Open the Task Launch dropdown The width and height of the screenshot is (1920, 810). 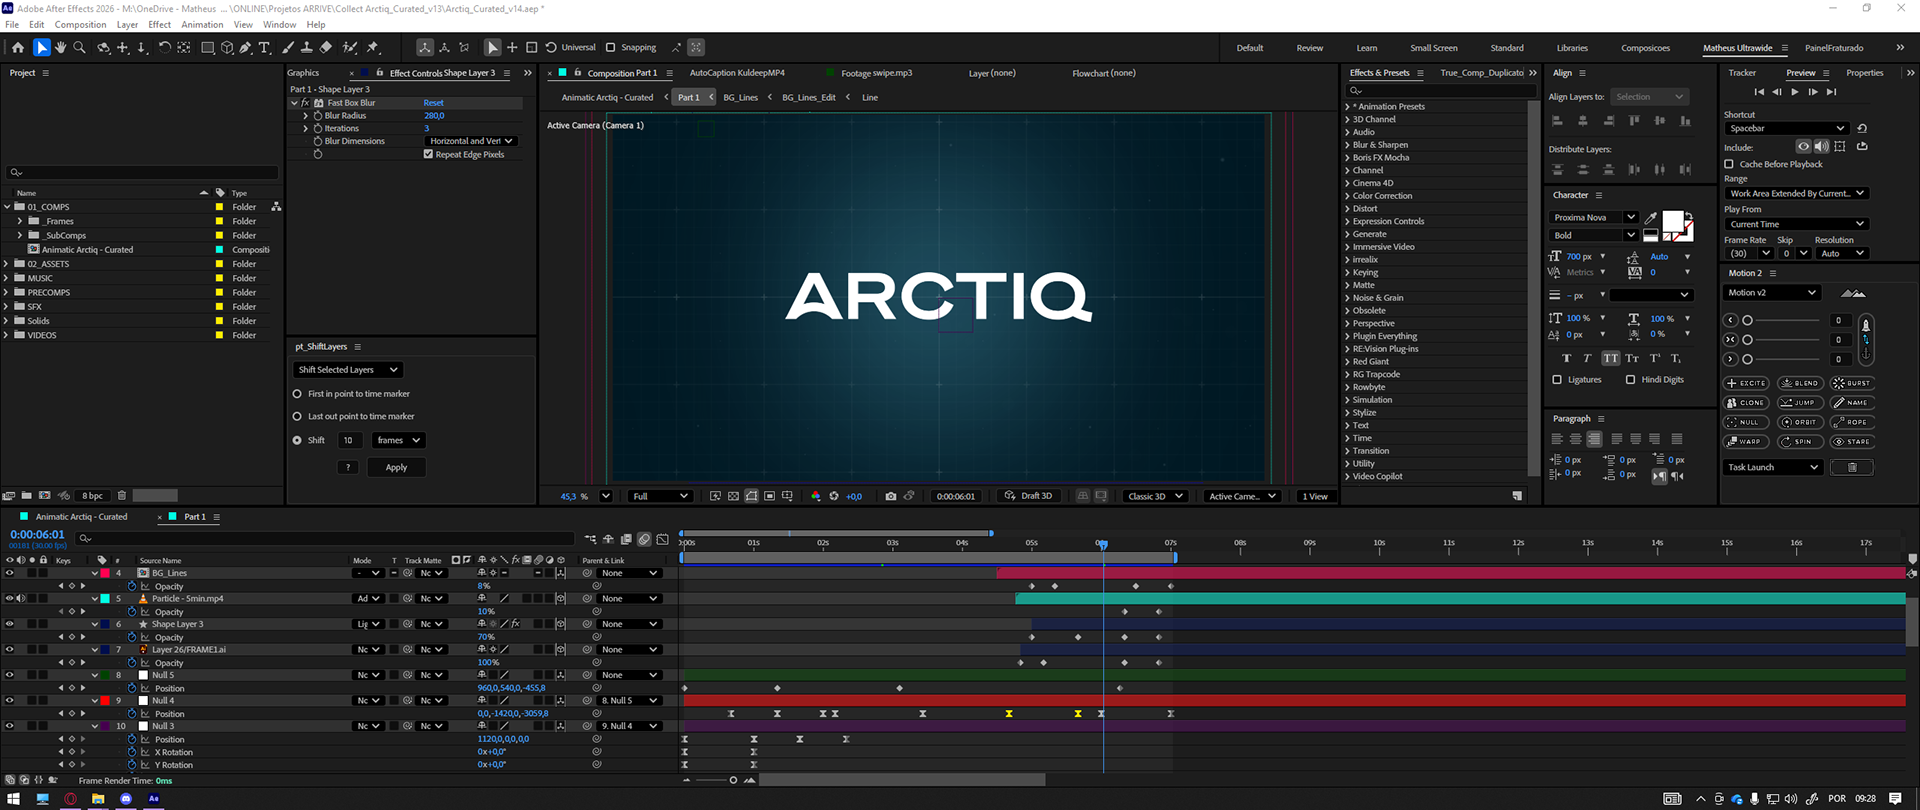1773,467
